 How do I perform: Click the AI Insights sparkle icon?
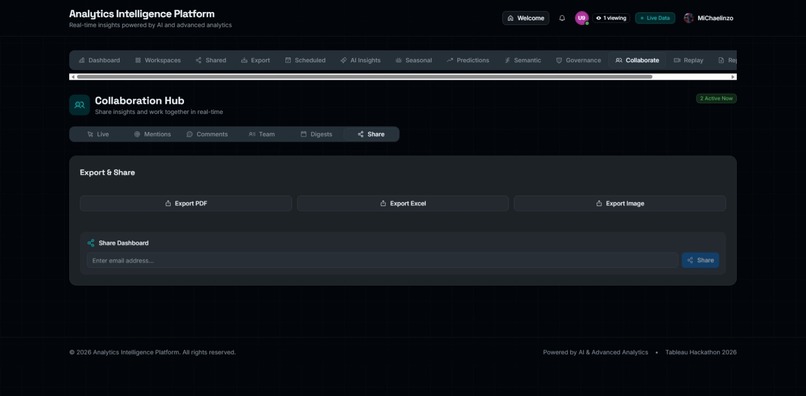tap(343, 60)
